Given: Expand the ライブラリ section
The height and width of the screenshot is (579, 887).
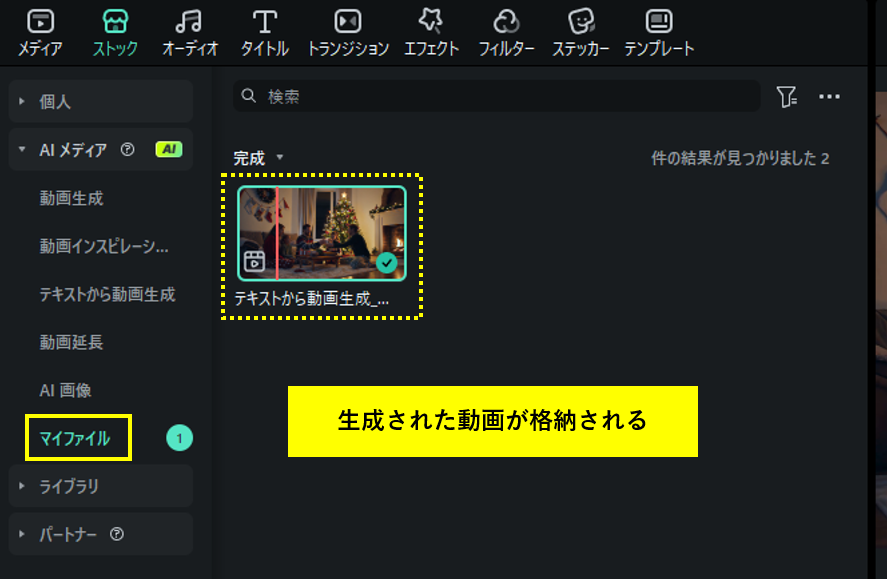Looking at the screenshot, I should (x=23, y=486).
